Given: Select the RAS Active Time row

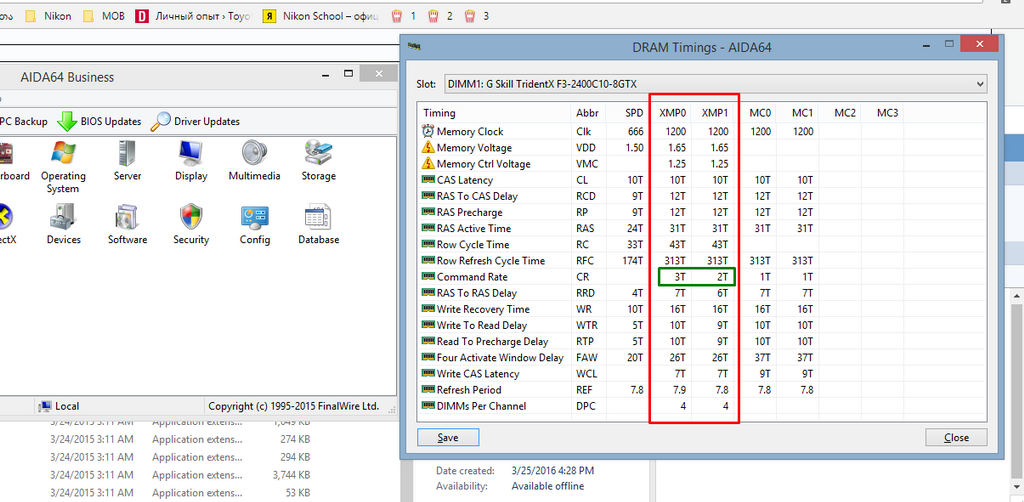Looking at the screenshot, I should click(702, 228).
